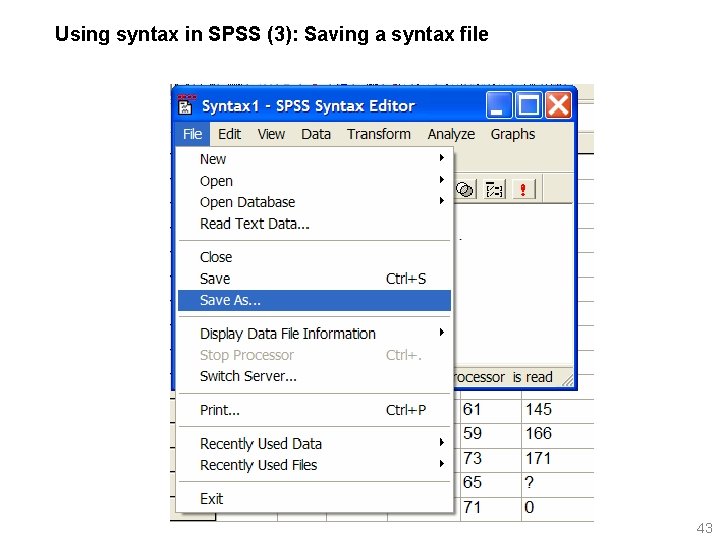The width and height of the screenshot is (720, 540).
Task: Maximize the SPSS Syntax Editor window
Action: (529, 105)
